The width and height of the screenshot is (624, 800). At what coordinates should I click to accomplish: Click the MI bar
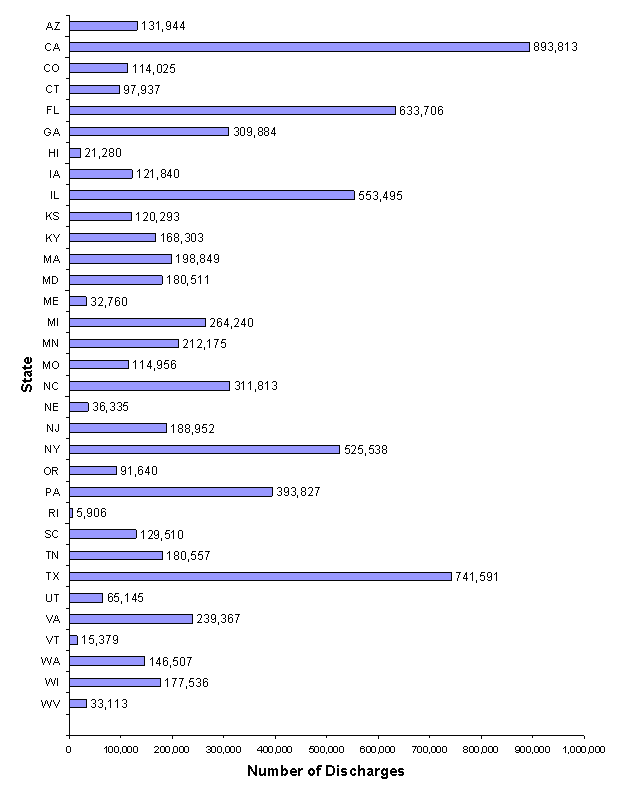[137, 322]
